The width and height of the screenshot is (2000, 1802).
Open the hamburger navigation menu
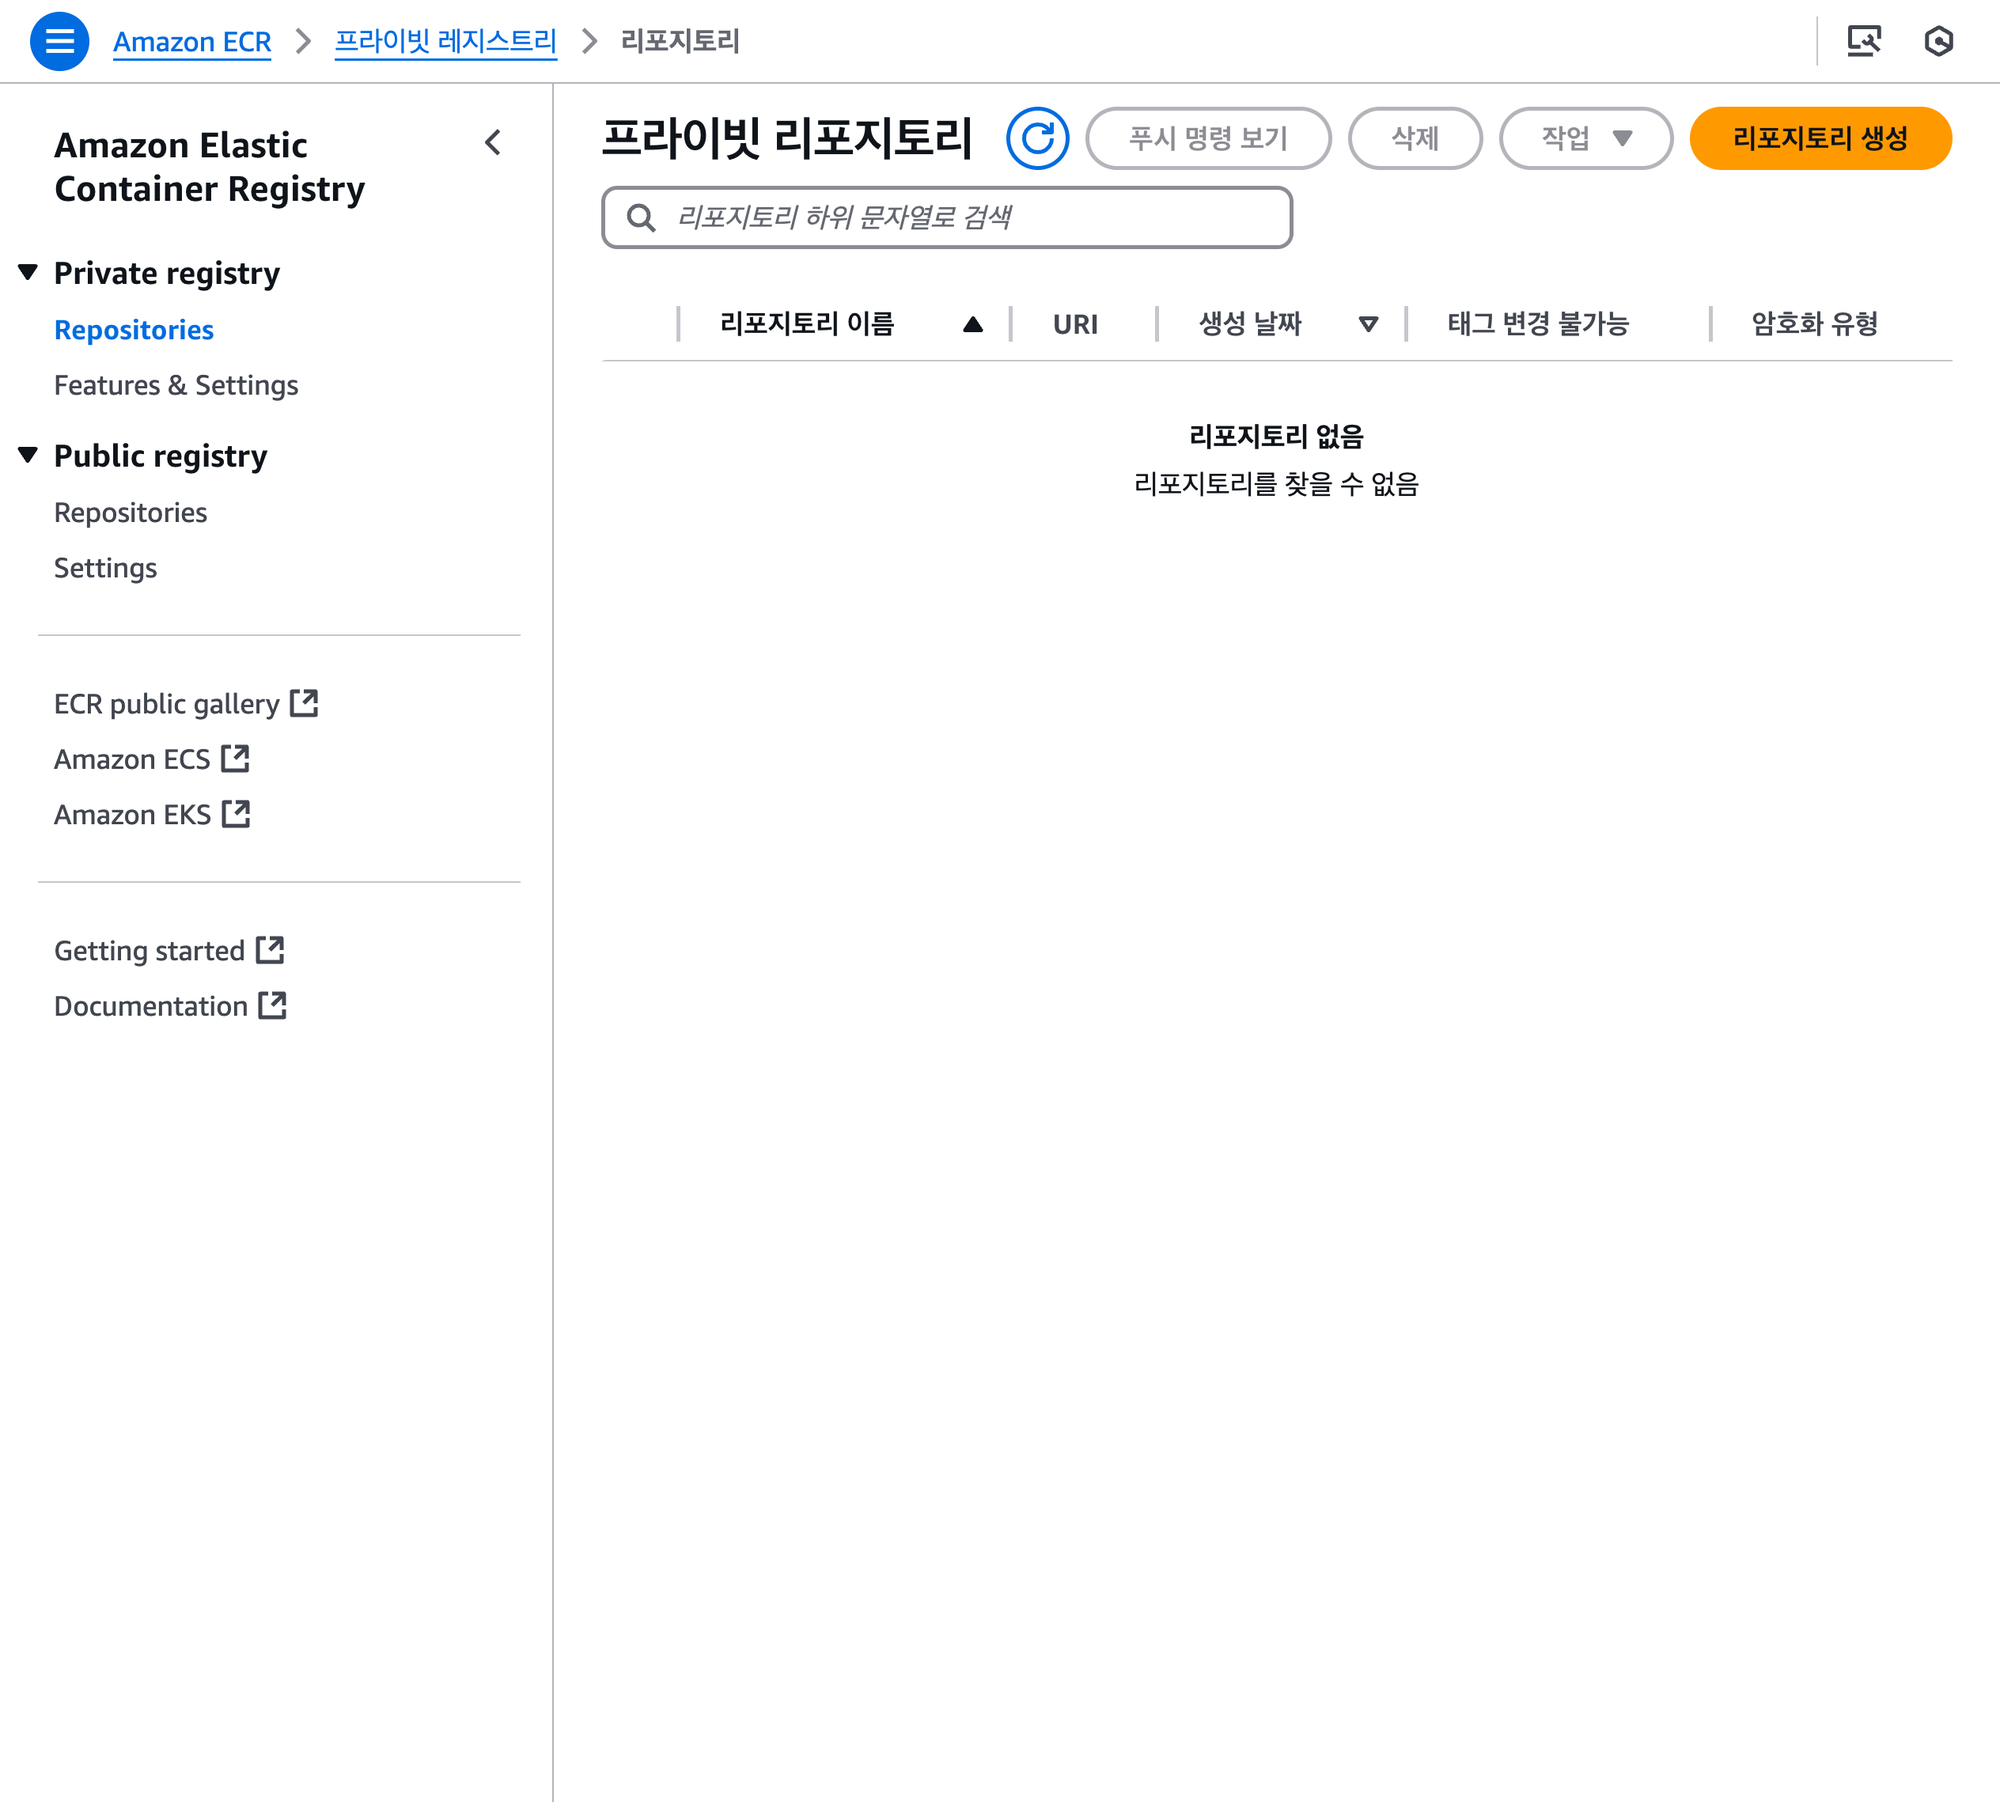(59, 41)
